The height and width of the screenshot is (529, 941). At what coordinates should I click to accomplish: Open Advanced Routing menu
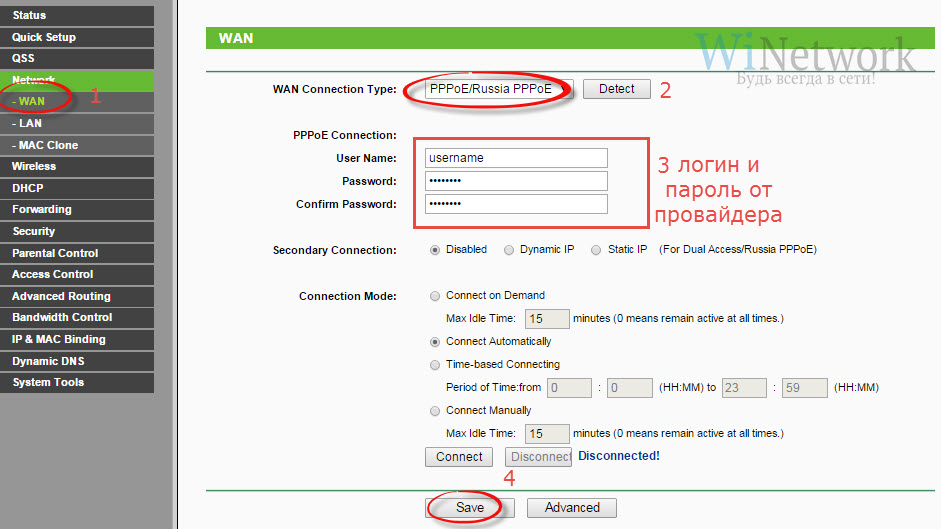click(77, 297)
